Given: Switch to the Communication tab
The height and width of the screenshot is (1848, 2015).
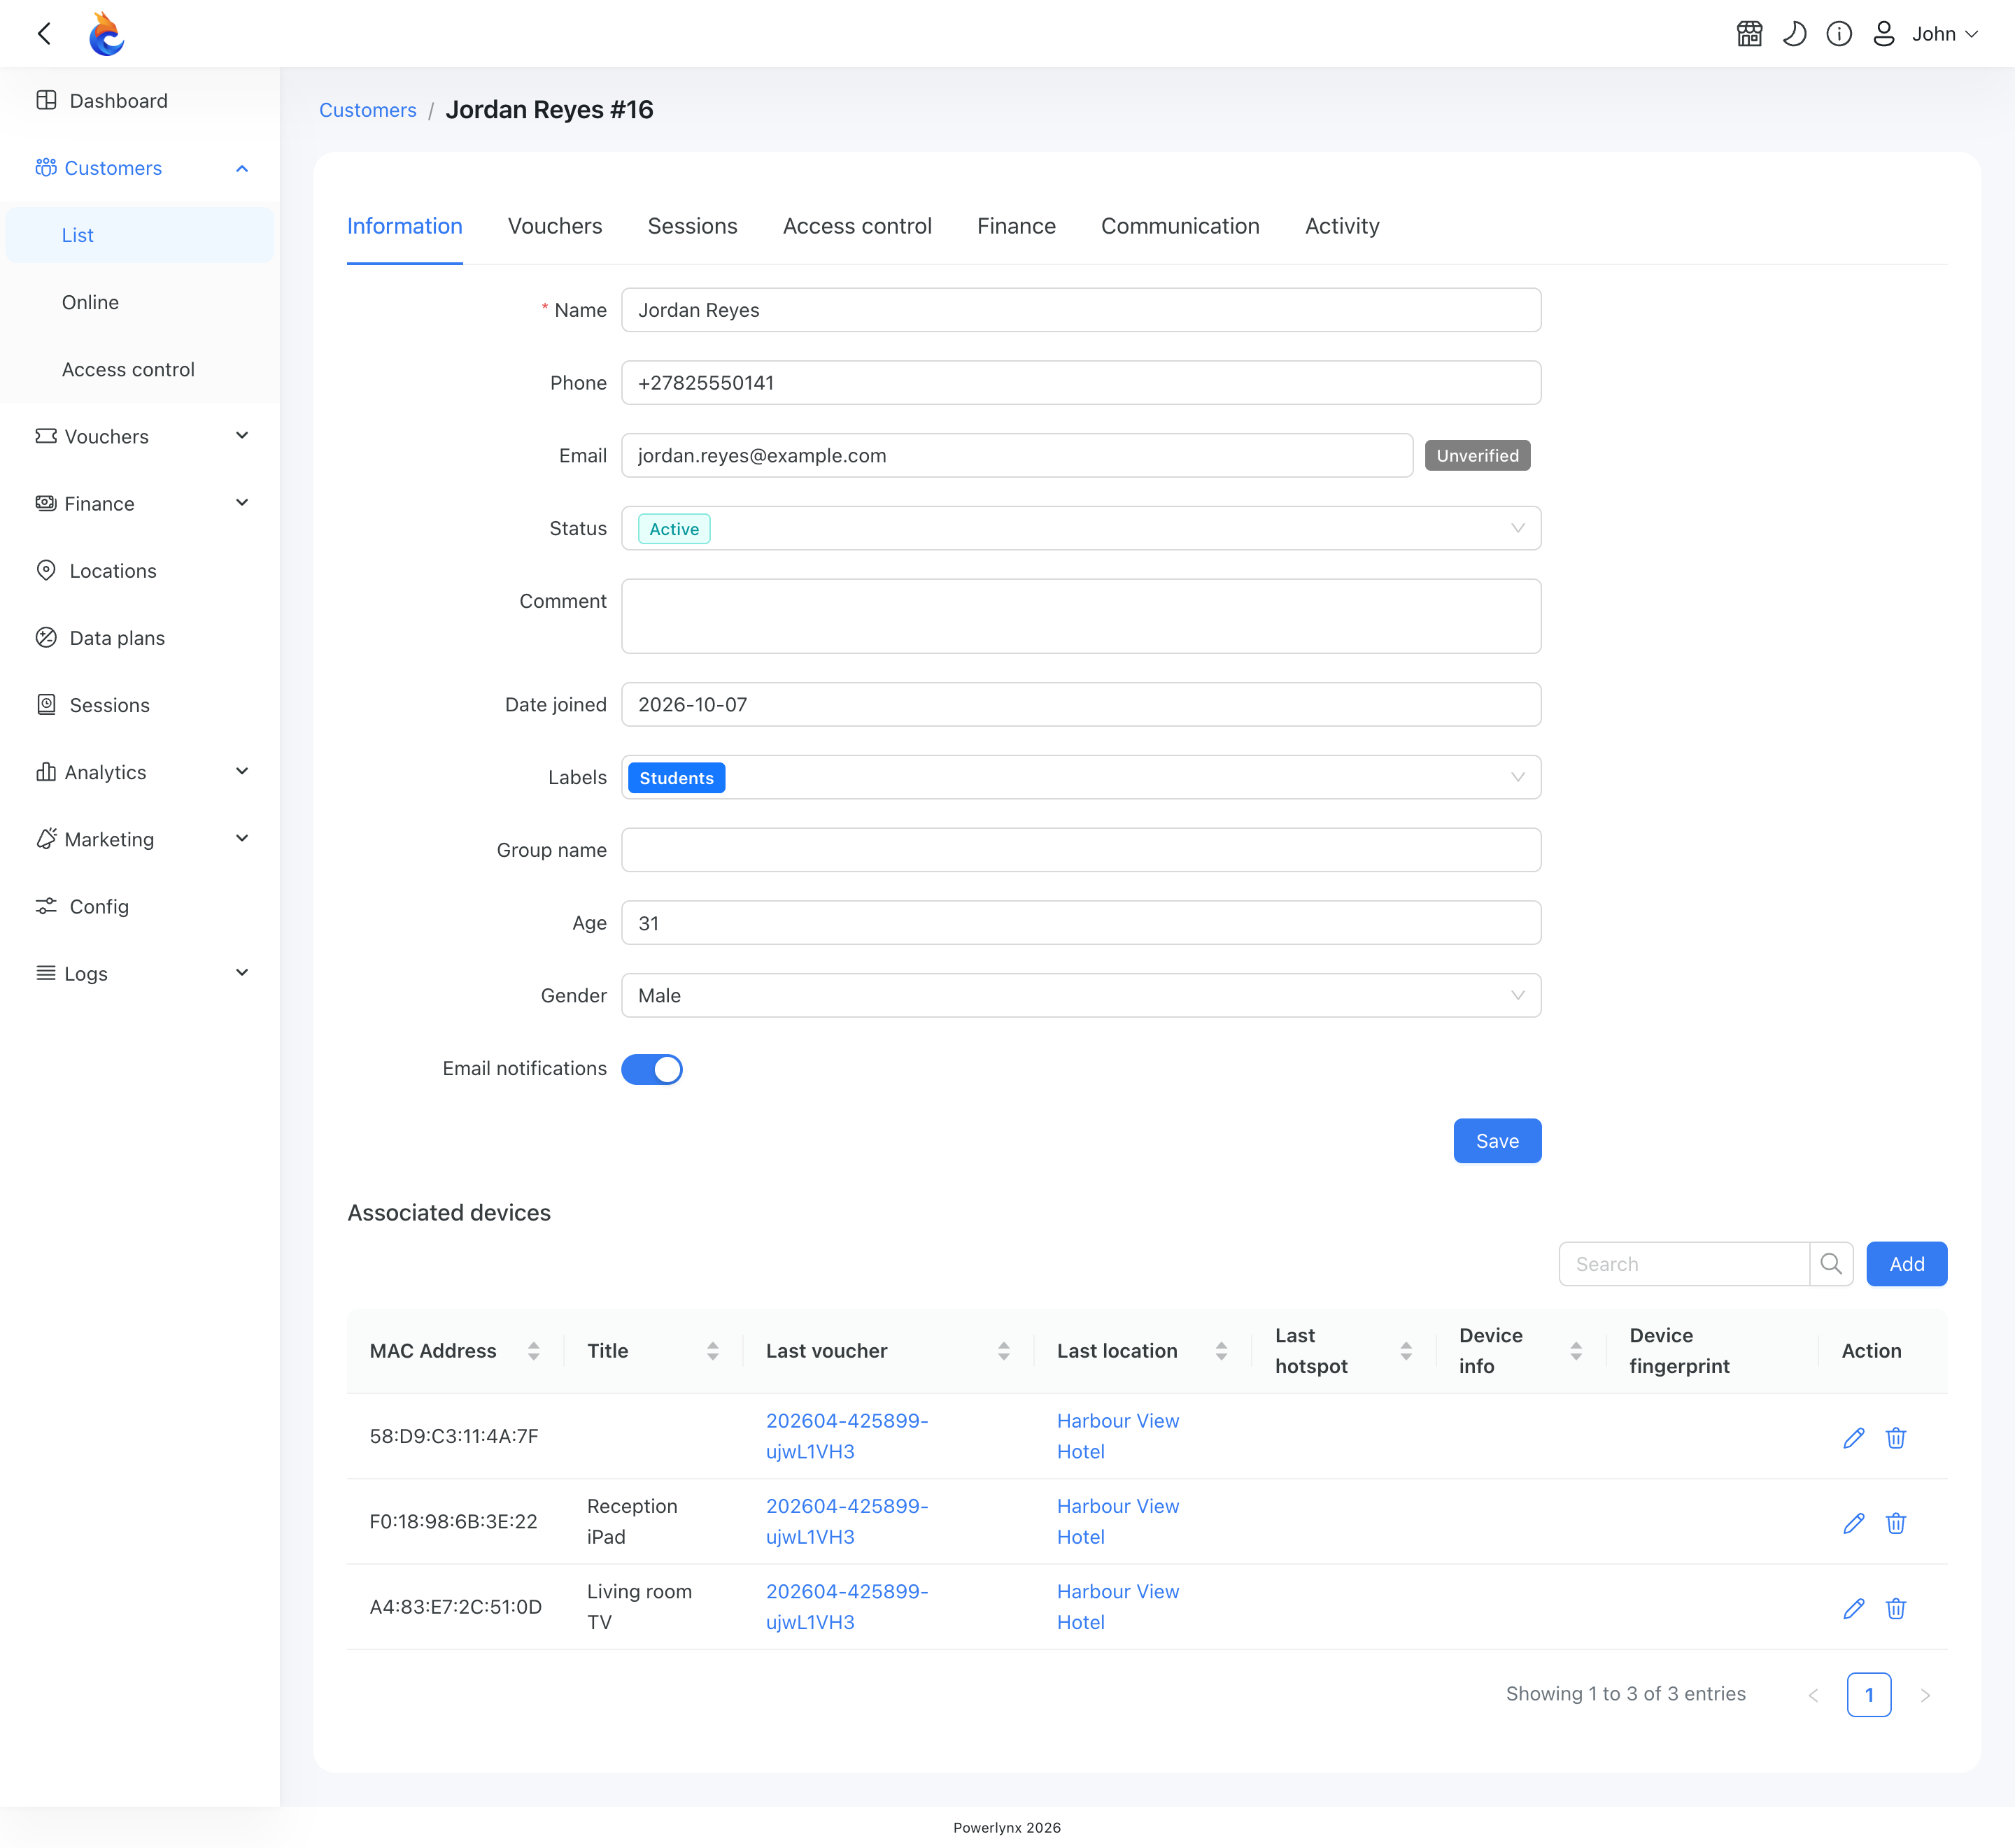Looking at the screenshot, I should point(1180,226).
